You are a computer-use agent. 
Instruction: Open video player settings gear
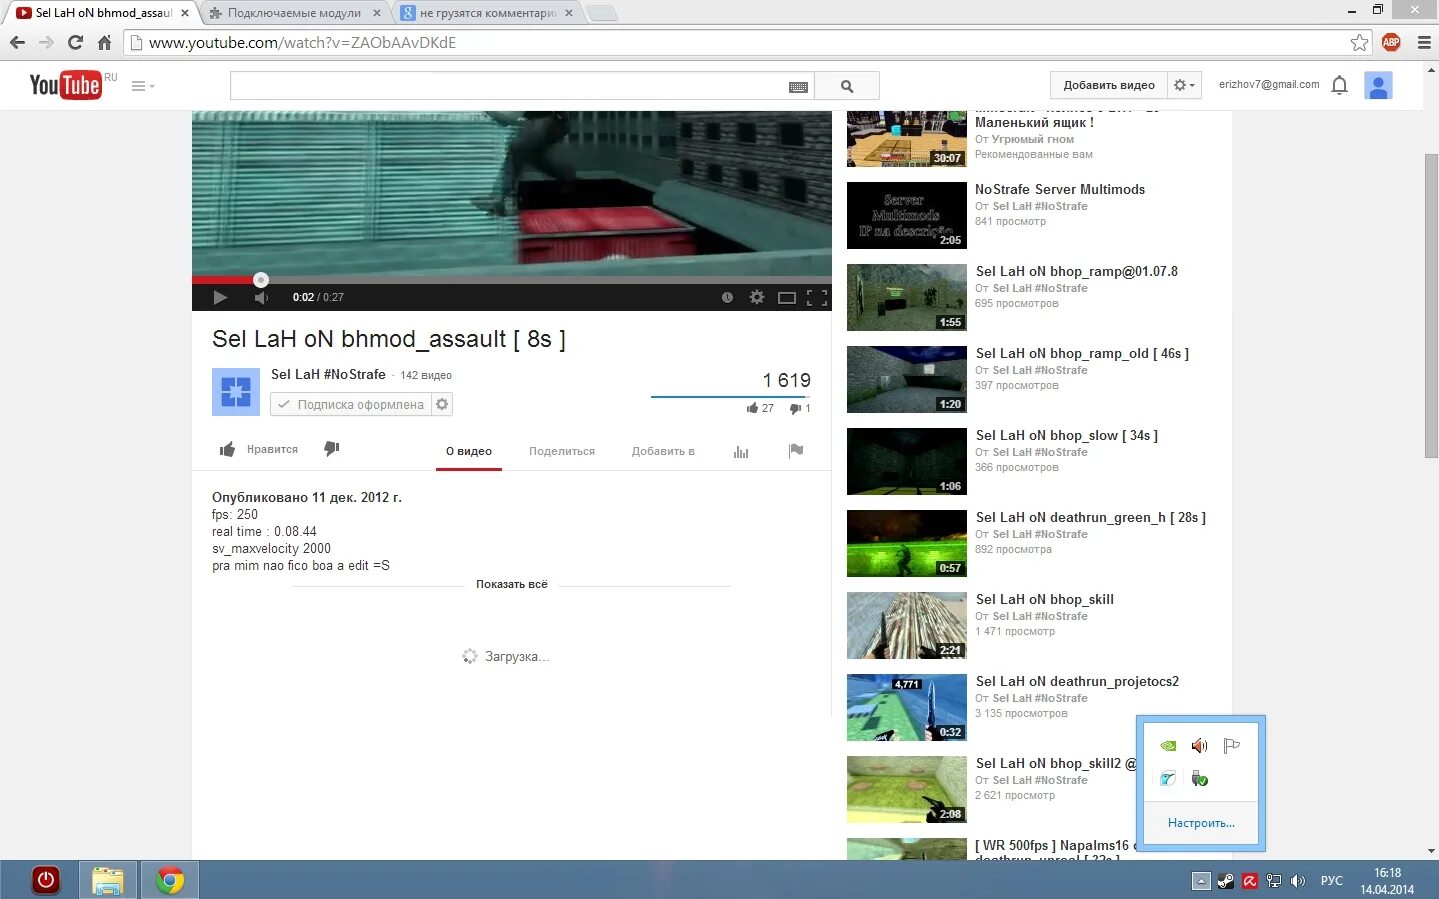pyautogui.click(x=757, y=297)
